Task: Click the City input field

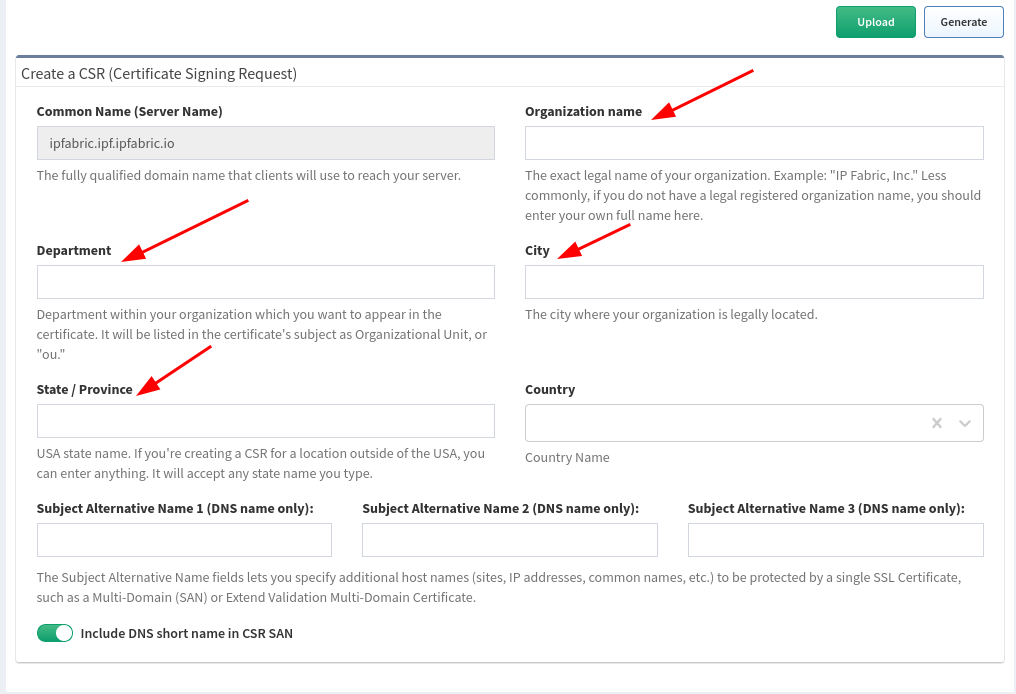Action: click(754, 282)
